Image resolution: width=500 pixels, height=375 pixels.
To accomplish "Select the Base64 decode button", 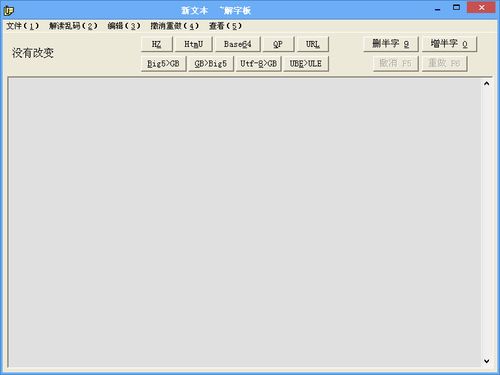I will 238,44.
